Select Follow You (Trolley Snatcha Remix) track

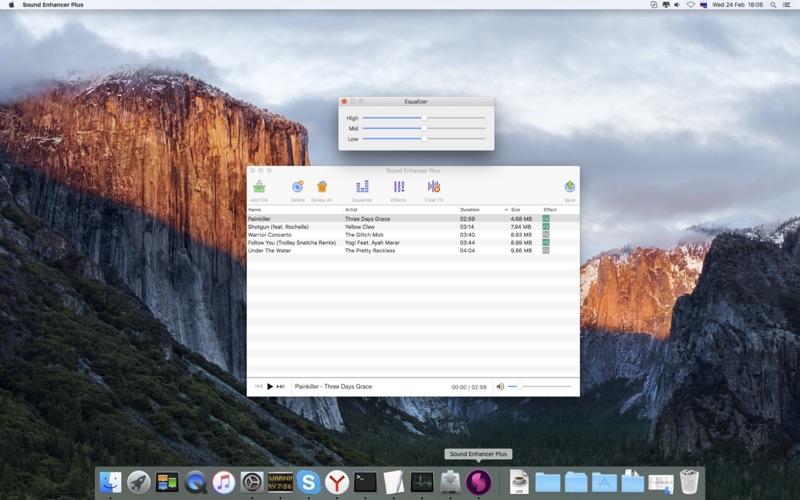tap(413, 242)
